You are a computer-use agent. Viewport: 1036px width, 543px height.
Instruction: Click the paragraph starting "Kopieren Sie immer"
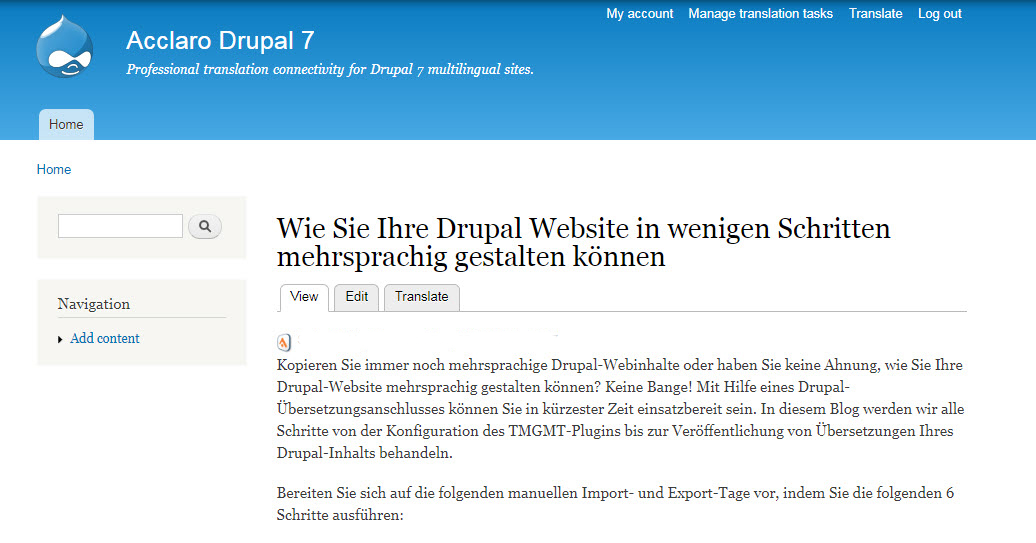point(620,409)
